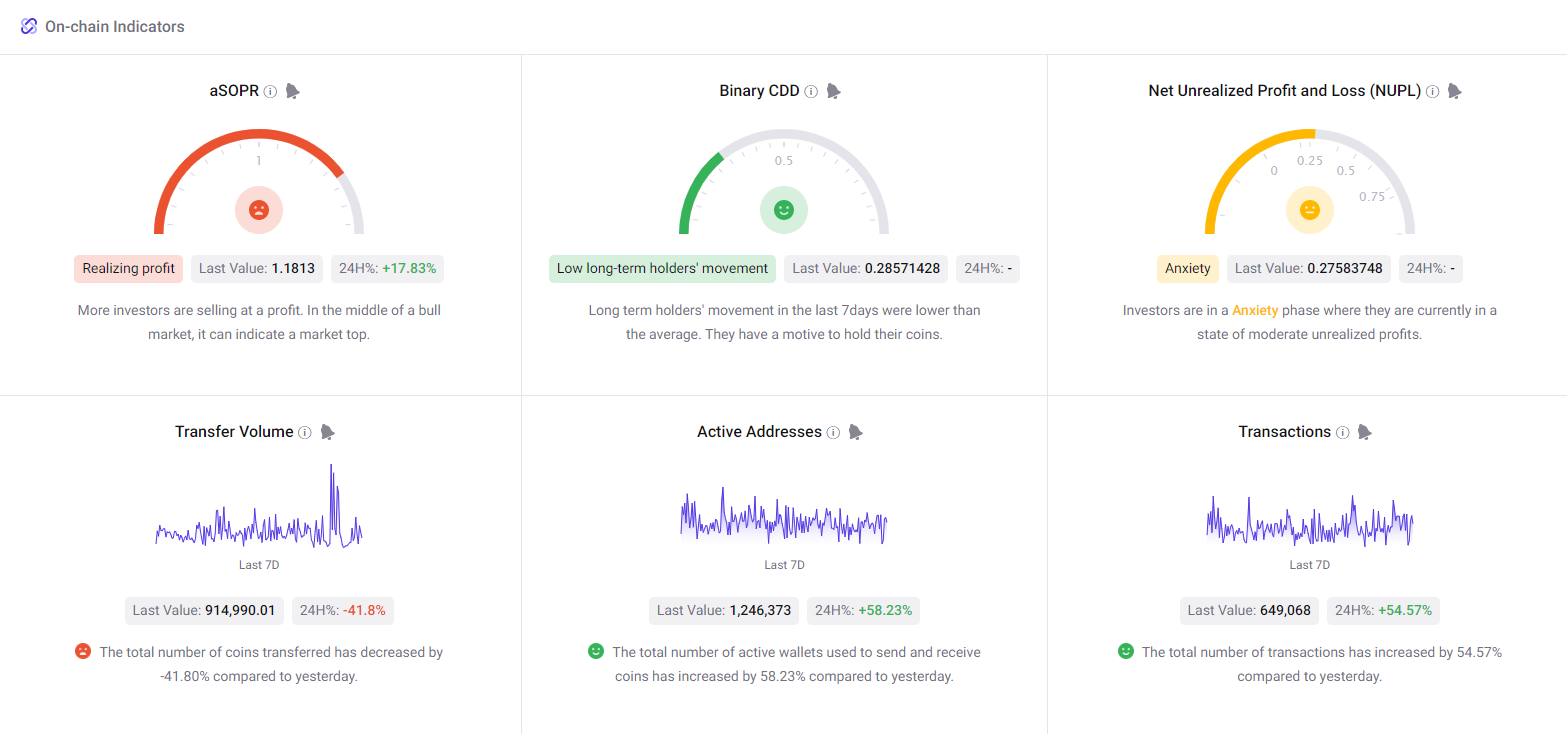This screenshot has height=734, width=1567.
Task: Click the green smiley beside Active Addresses description
Action: click(x=596, y=651)
